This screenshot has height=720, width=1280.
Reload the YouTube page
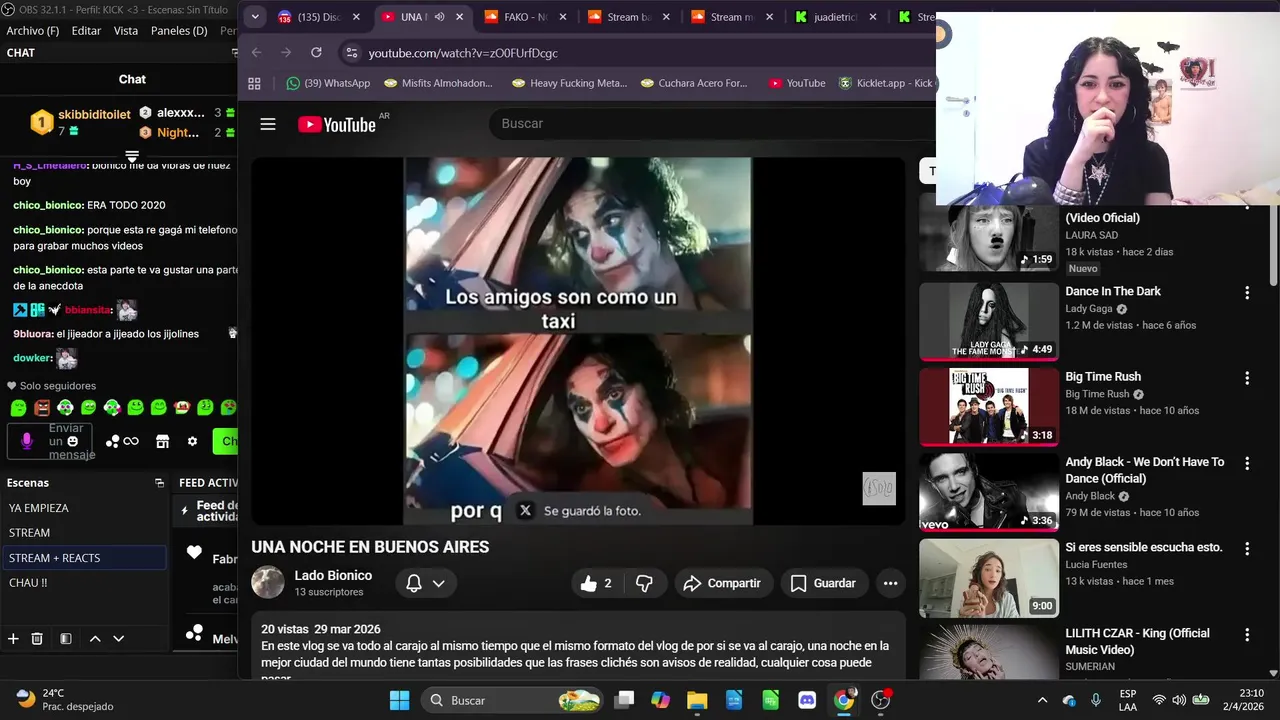(316, 52)
